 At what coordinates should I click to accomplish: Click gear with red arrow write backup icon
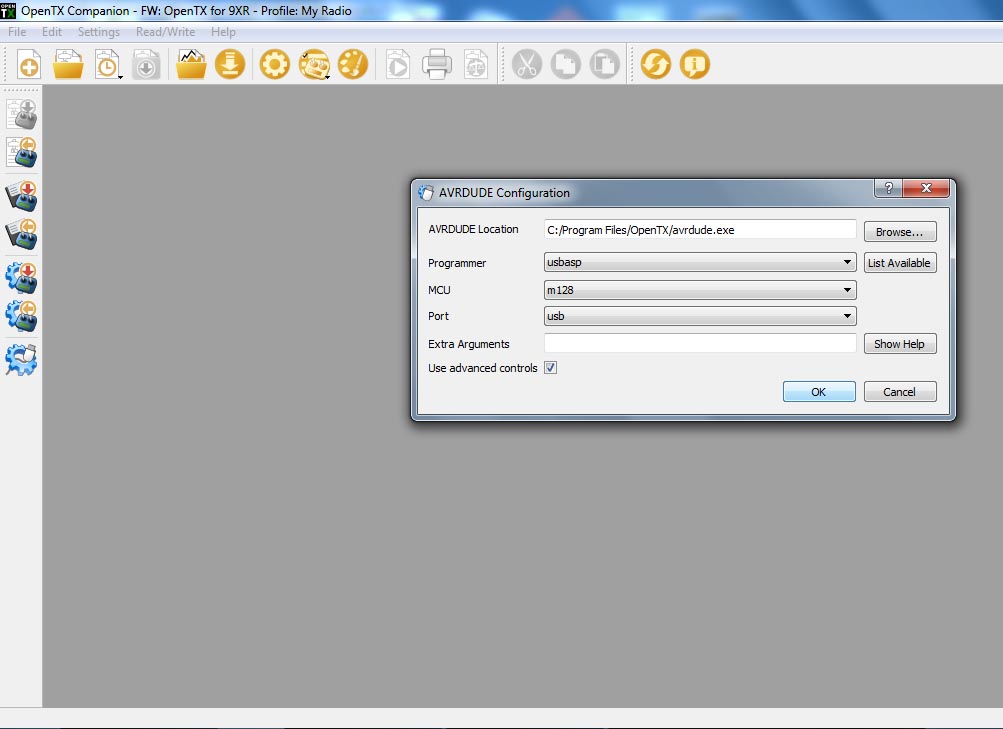[x=22, y=278]
